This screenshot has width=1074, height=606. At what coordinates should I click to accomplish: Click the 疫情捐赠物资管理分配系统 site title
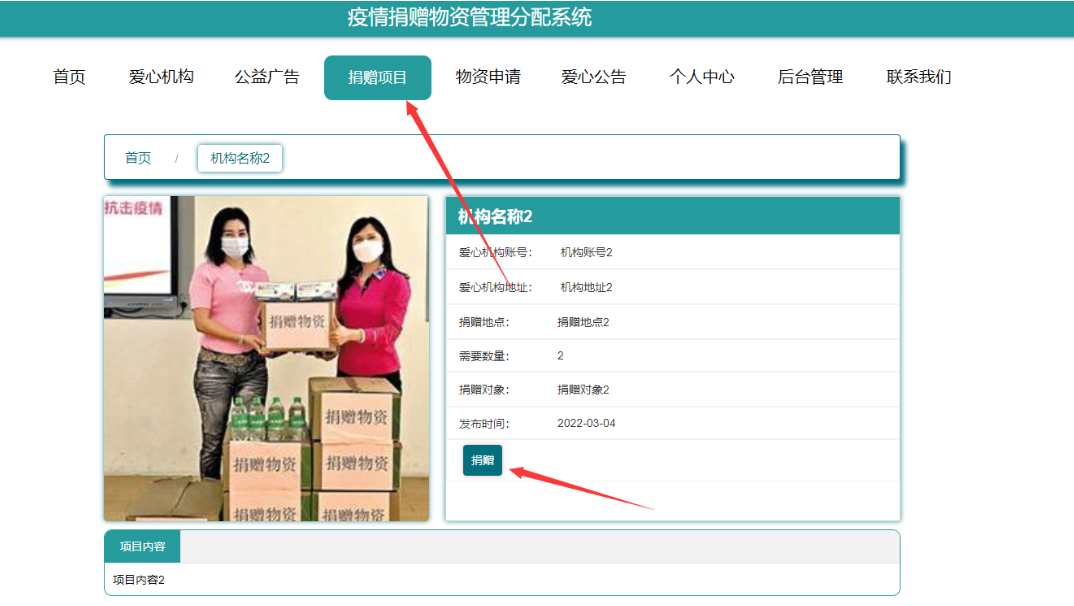[469, 17]
